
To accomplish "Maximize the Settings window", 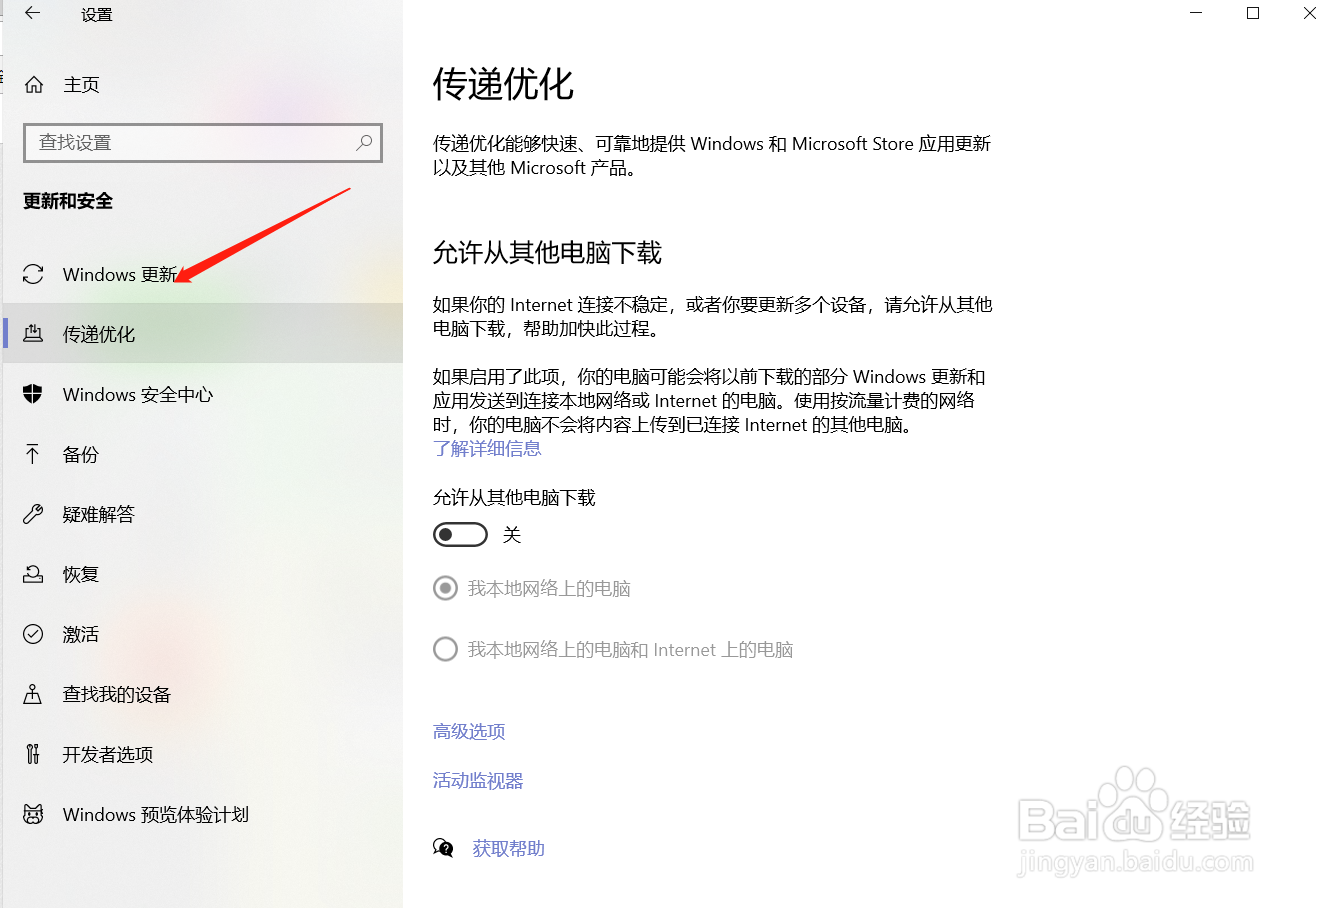I will tap(1253, 13).
